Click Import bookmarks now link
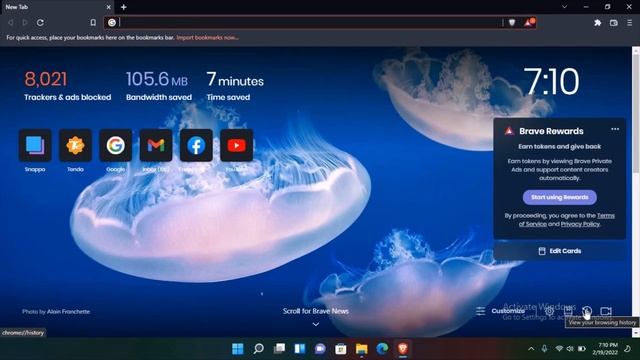The image size is (640, 360). [x=207, y=38]
